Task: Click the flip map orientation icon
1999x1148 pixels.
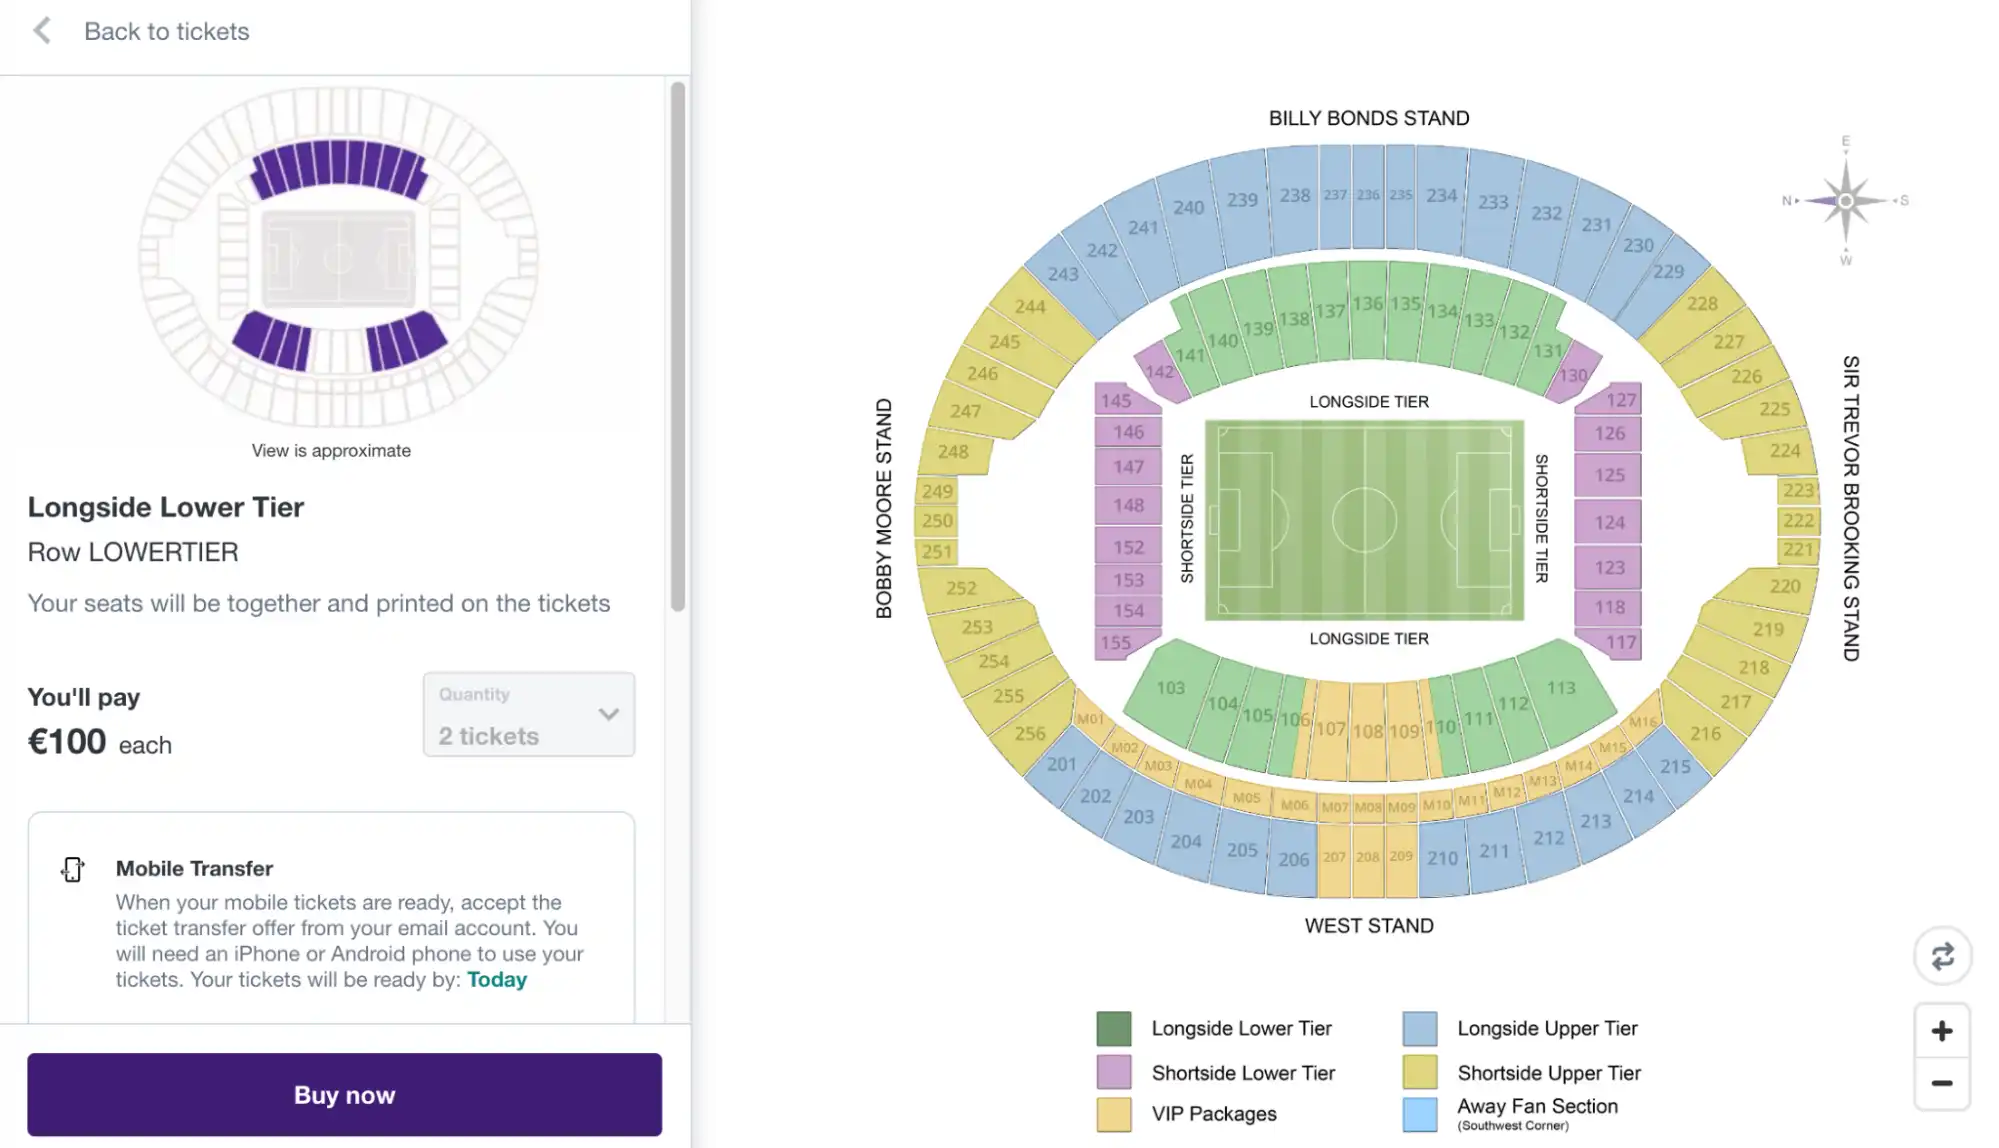Action: pos(1944,957)
